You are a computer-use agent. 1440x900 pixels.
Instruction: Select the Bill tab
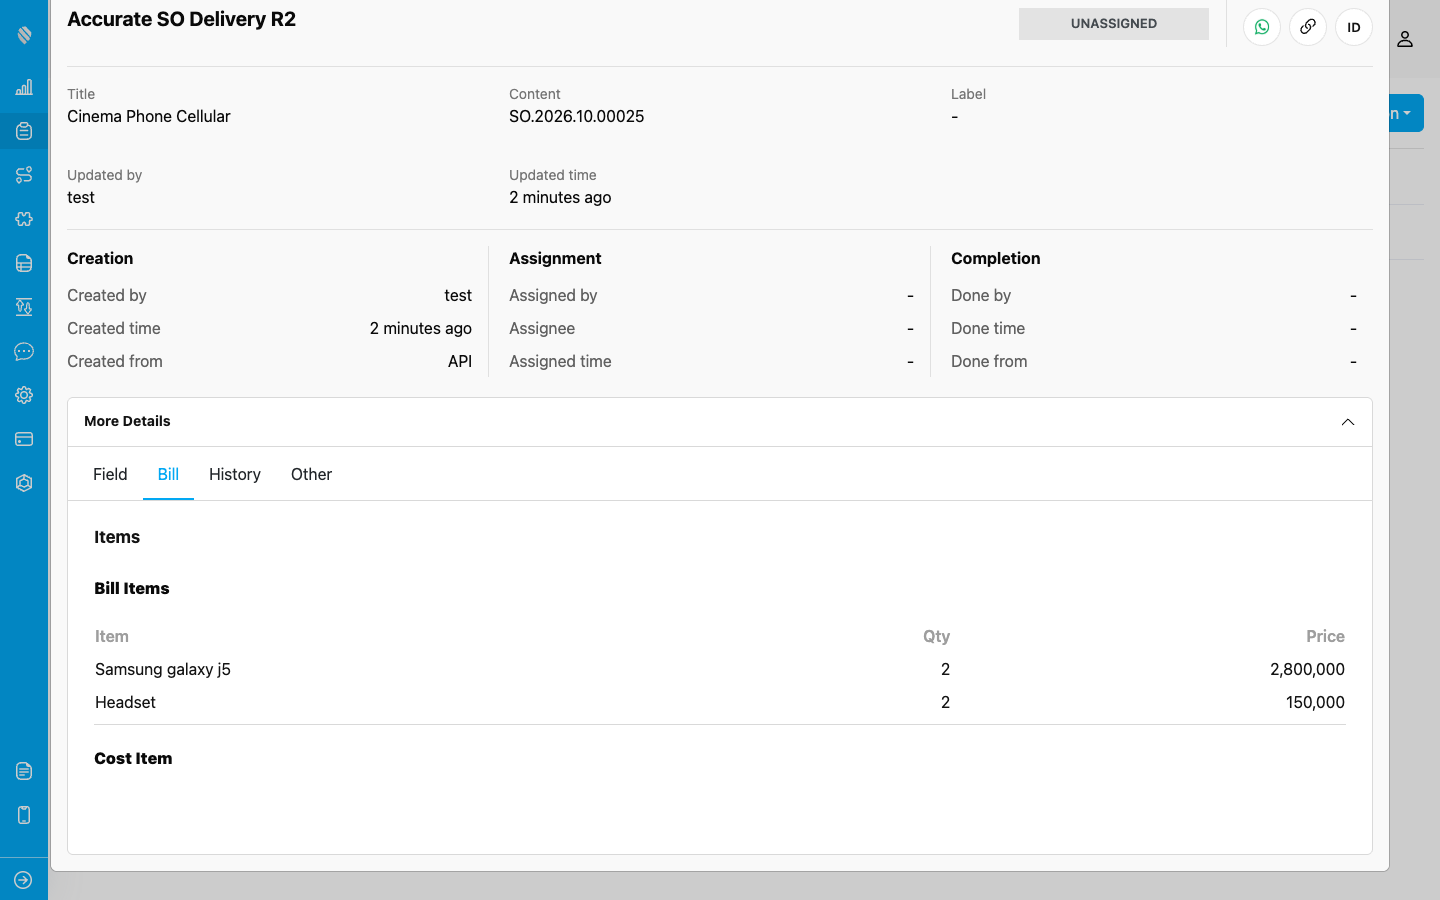(x=168, y=474)
